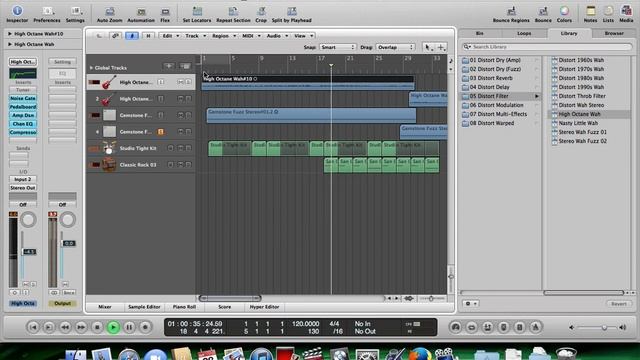640x360 pixels.
Task: Click the Revert button in Library
Action: [x=618, y=304]
